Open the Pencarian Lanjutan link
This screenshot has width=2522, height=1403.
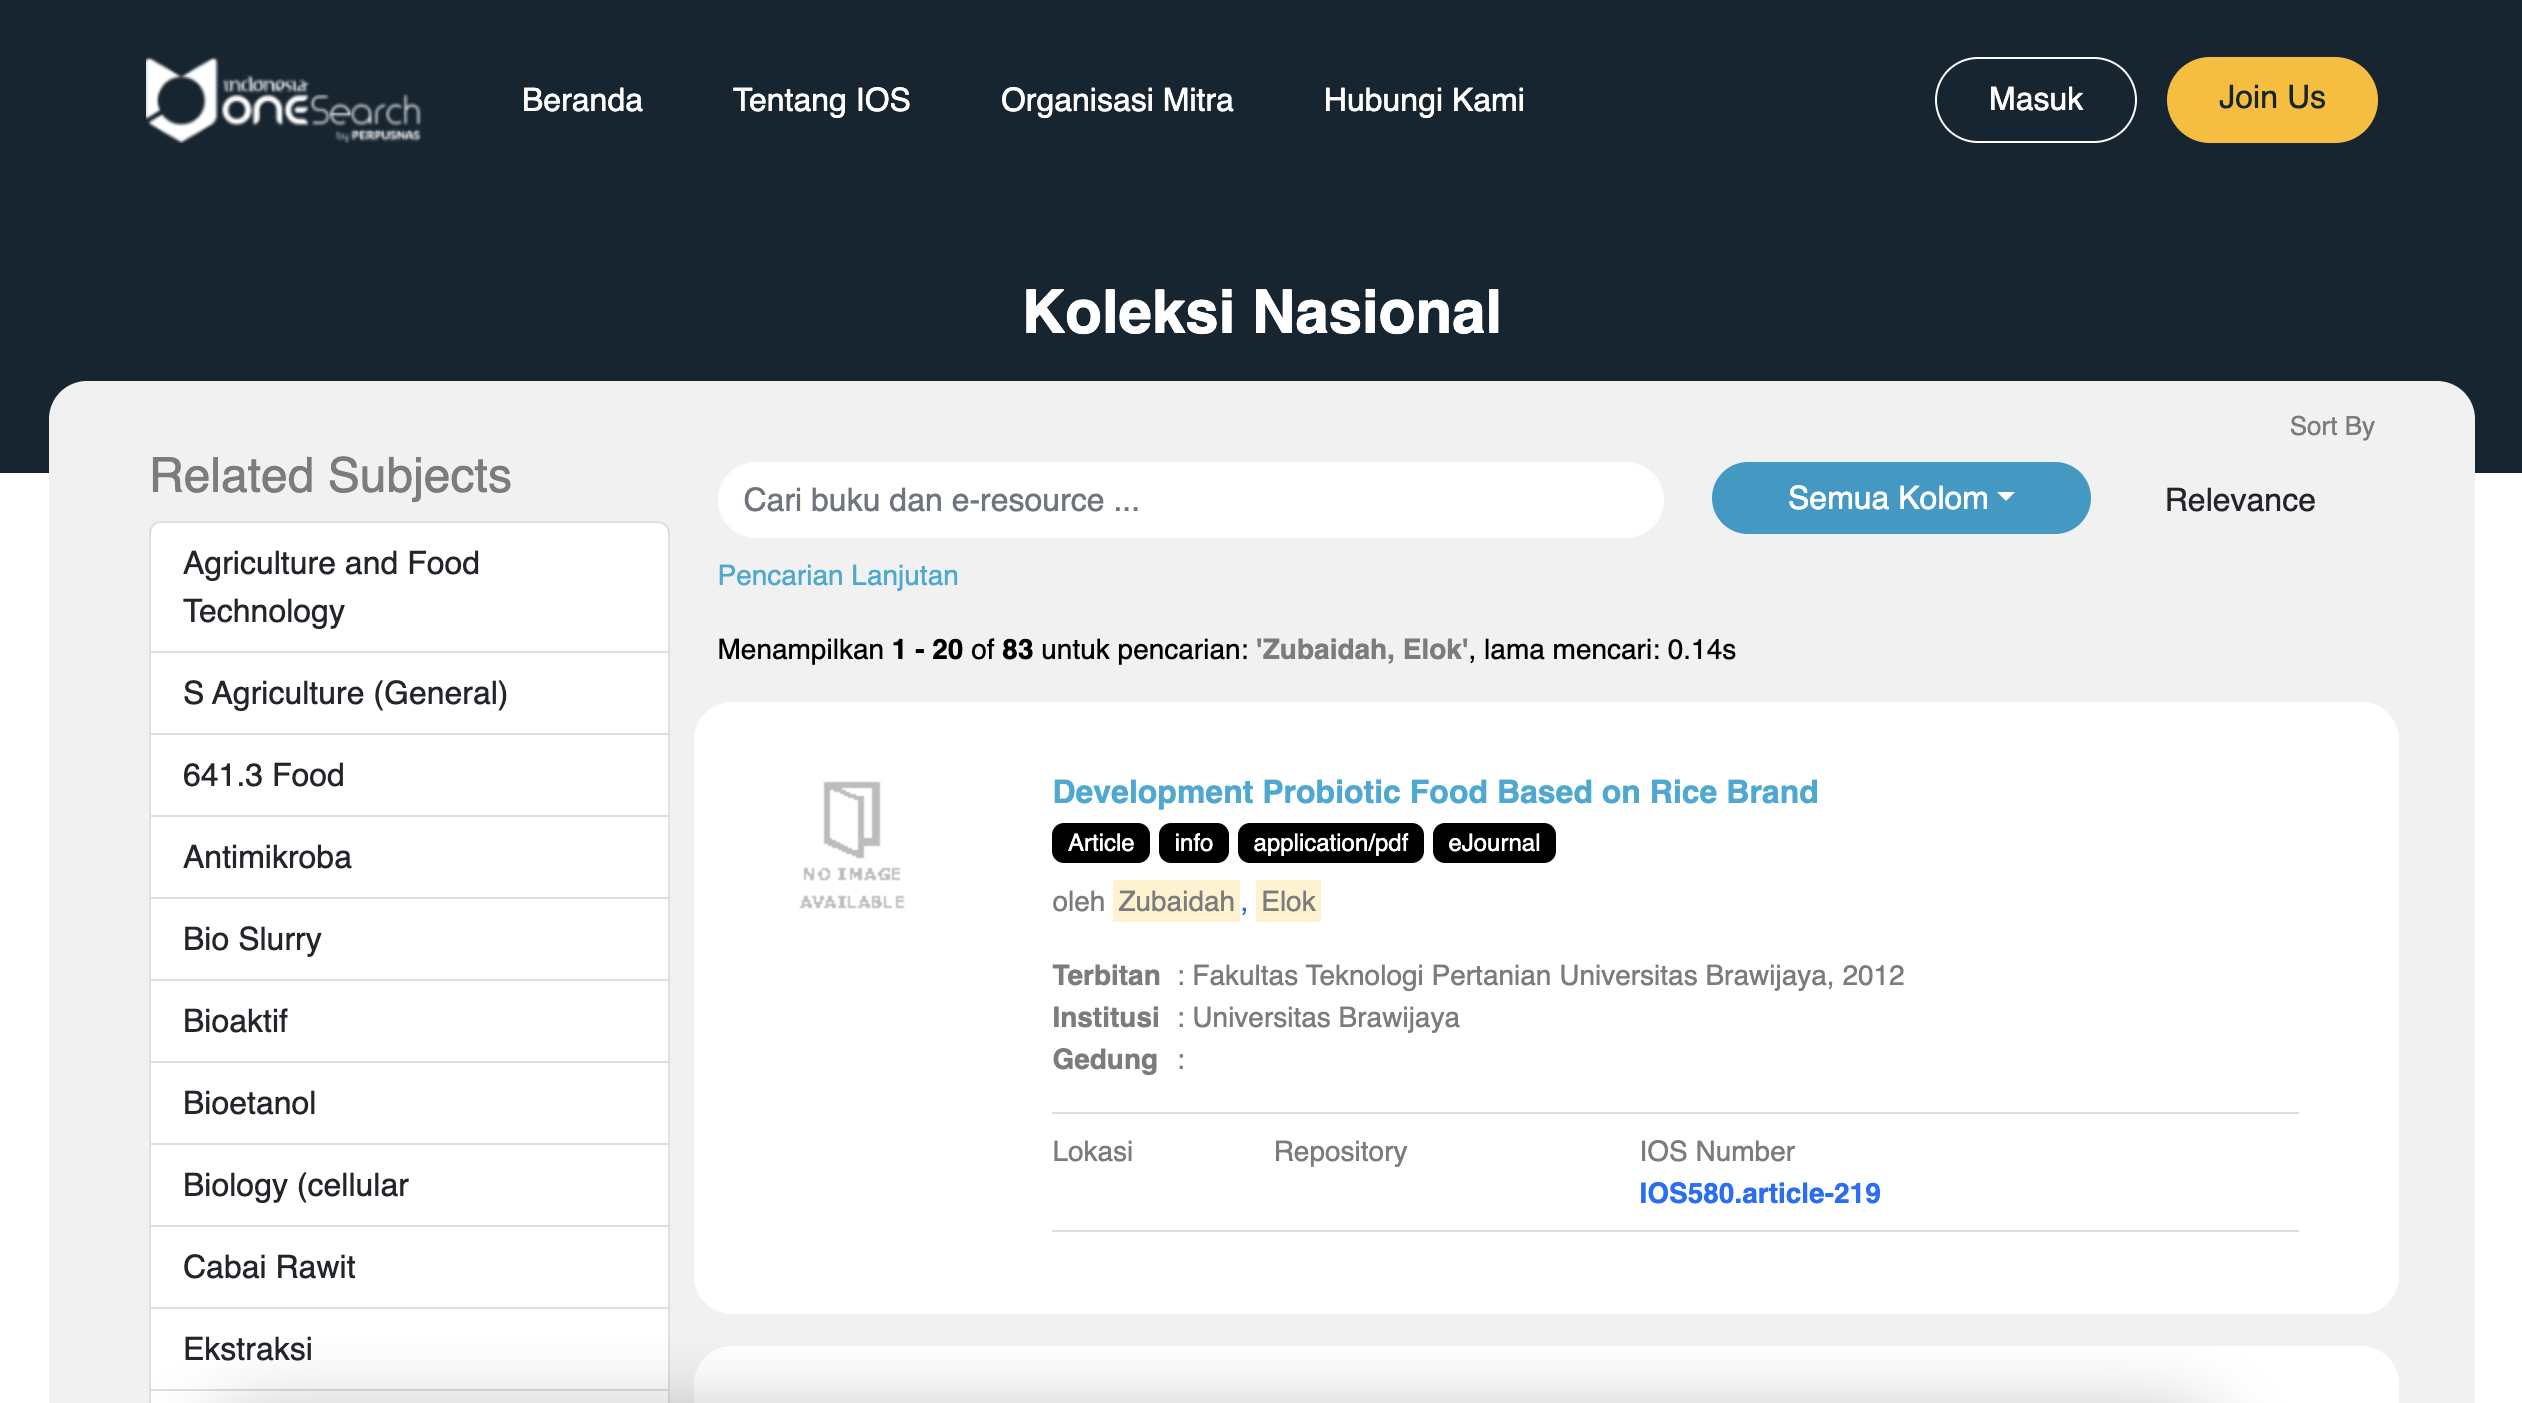coord(838,576)
